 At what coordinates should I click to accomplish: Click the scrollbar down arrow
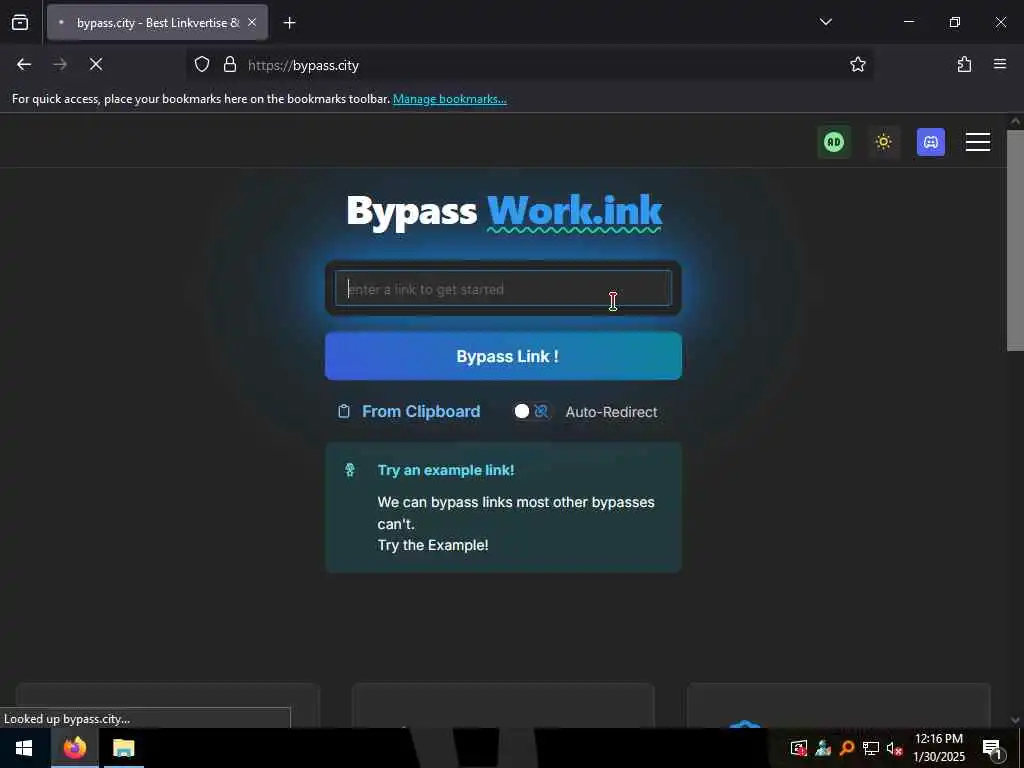pos(1015,720)
